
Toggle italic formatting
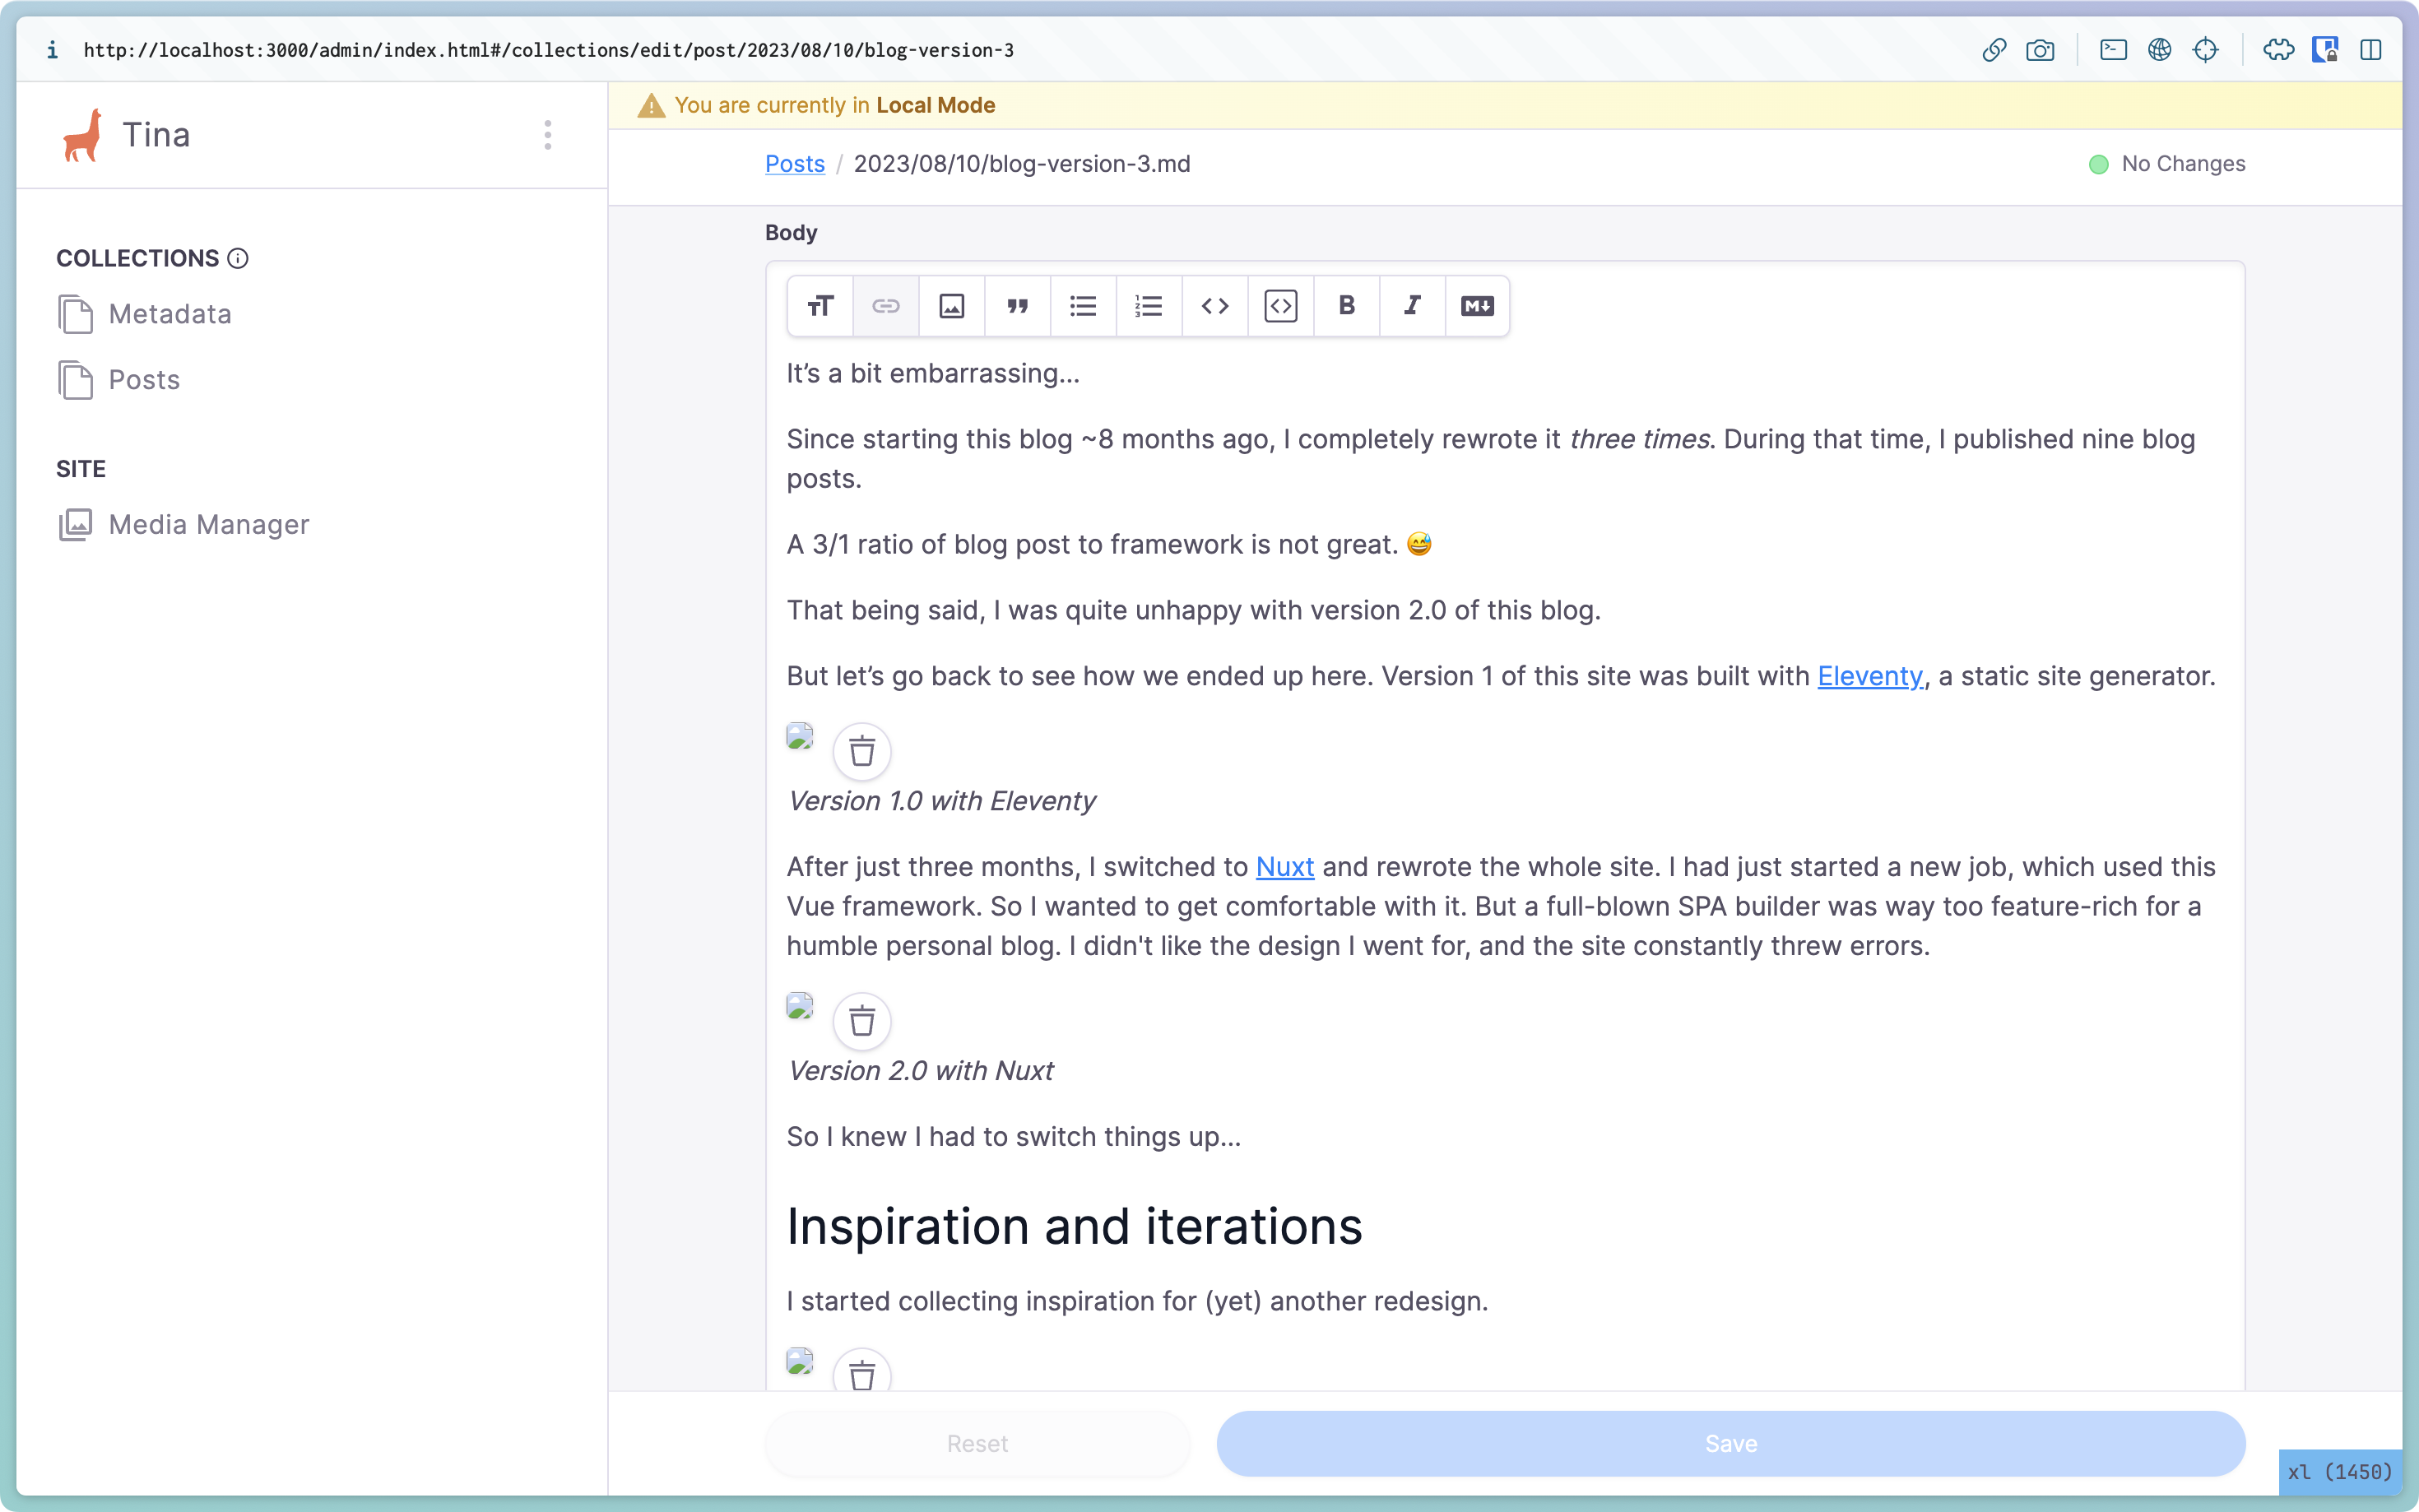pyautogui.click(x=1411, y=306)
